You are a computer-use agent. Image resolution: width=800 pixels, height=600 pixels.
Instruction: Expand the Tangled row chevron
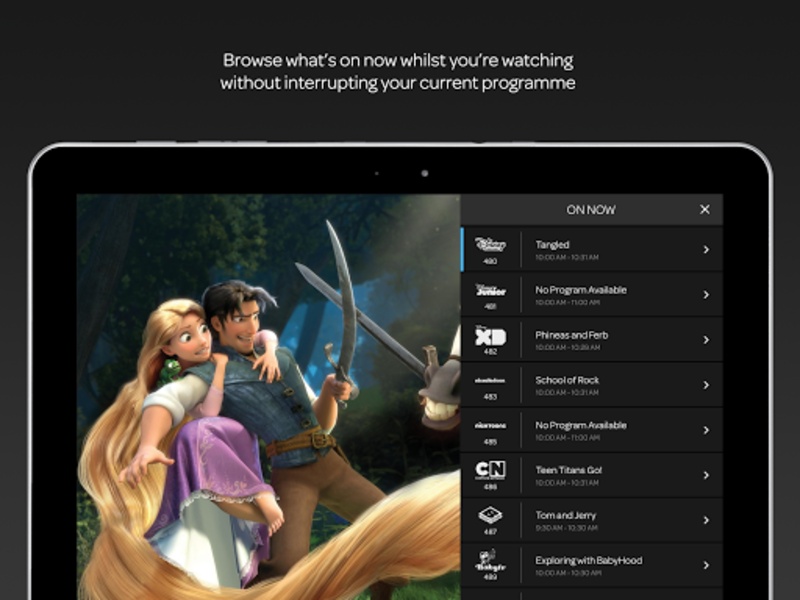click(706, 249)
